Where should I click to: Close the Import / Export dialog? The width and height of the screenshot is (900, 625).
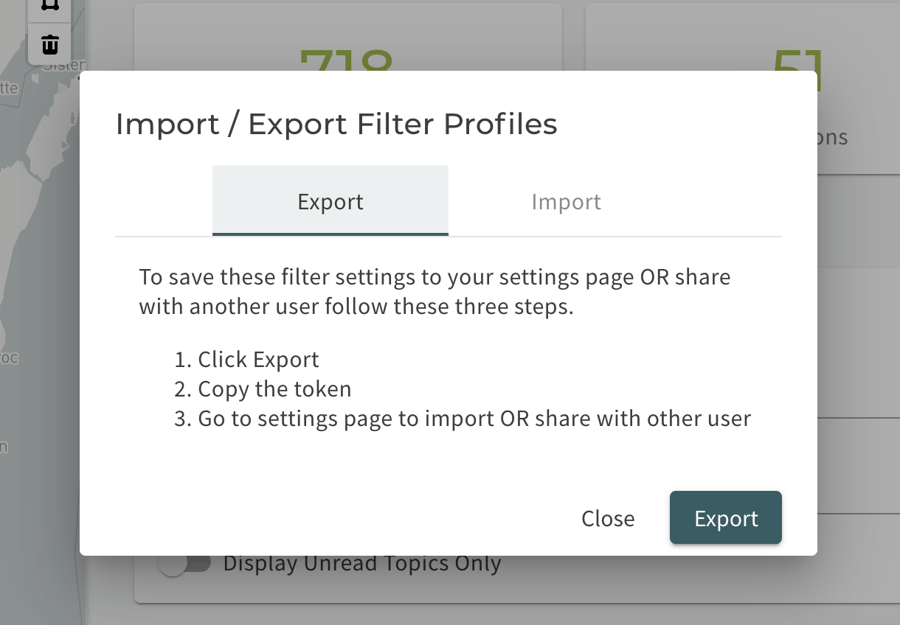(x=608, y=518)
